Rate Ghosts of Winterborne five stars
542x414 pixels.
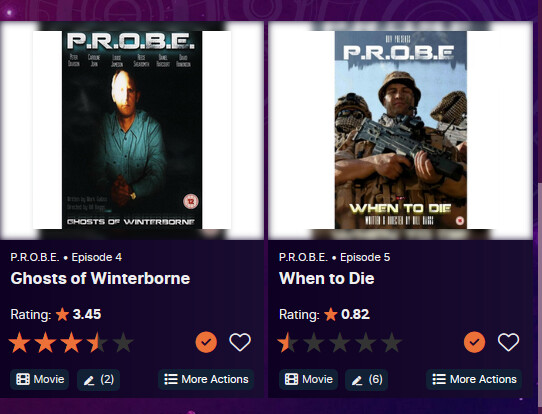pos(123,342)
